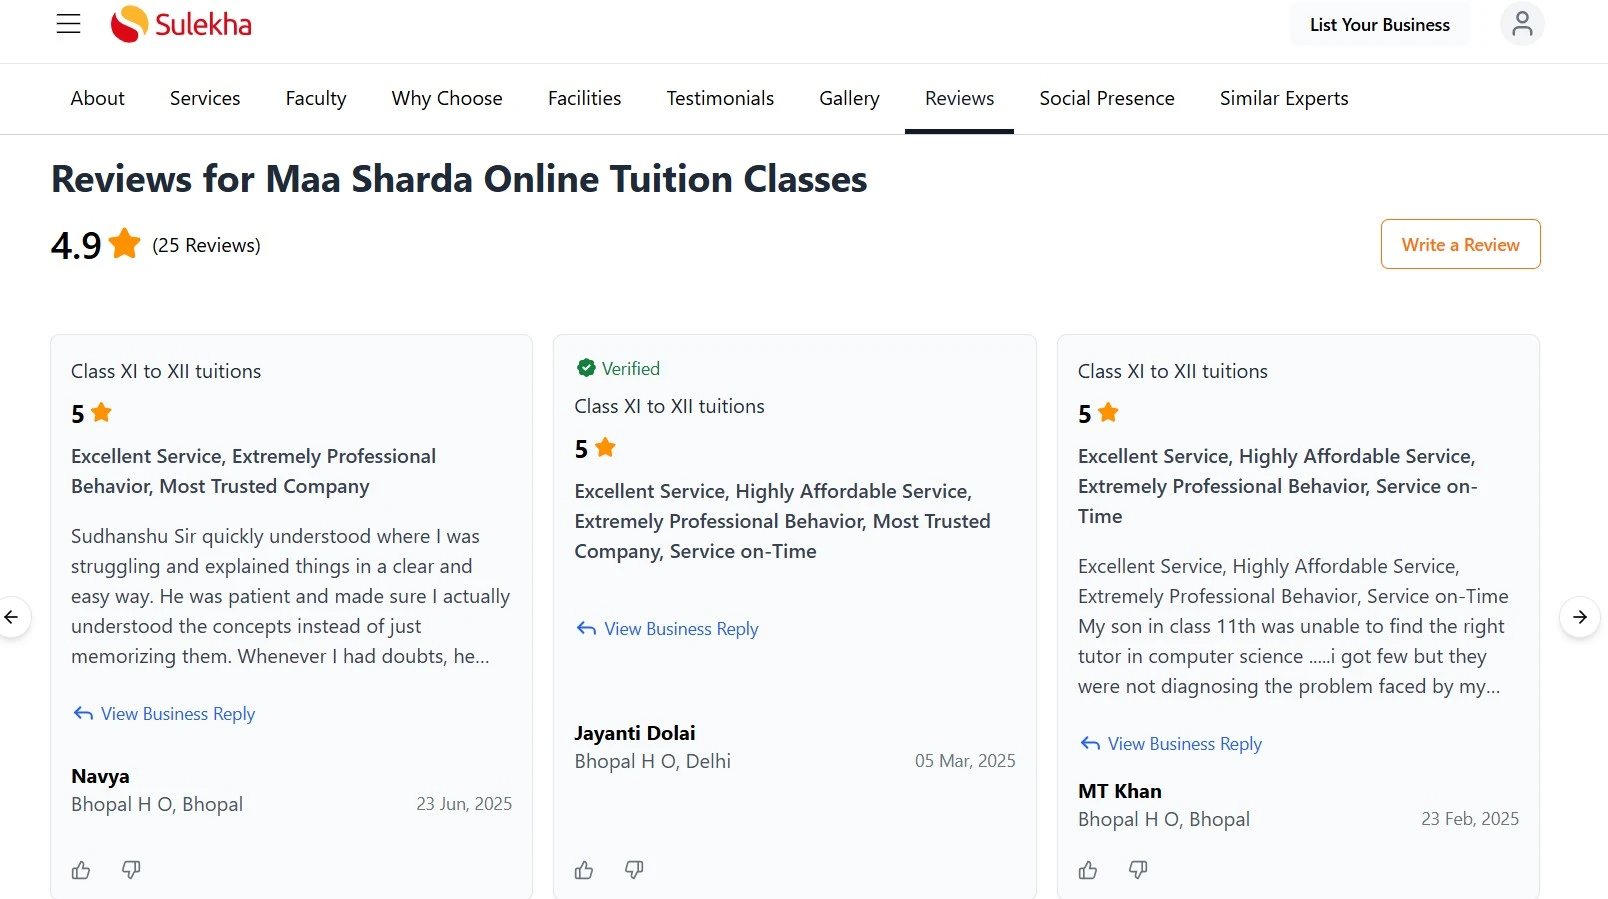The image size is (1608, 899).
Task: Open the user profile icon
Action: pos(1521,24)
